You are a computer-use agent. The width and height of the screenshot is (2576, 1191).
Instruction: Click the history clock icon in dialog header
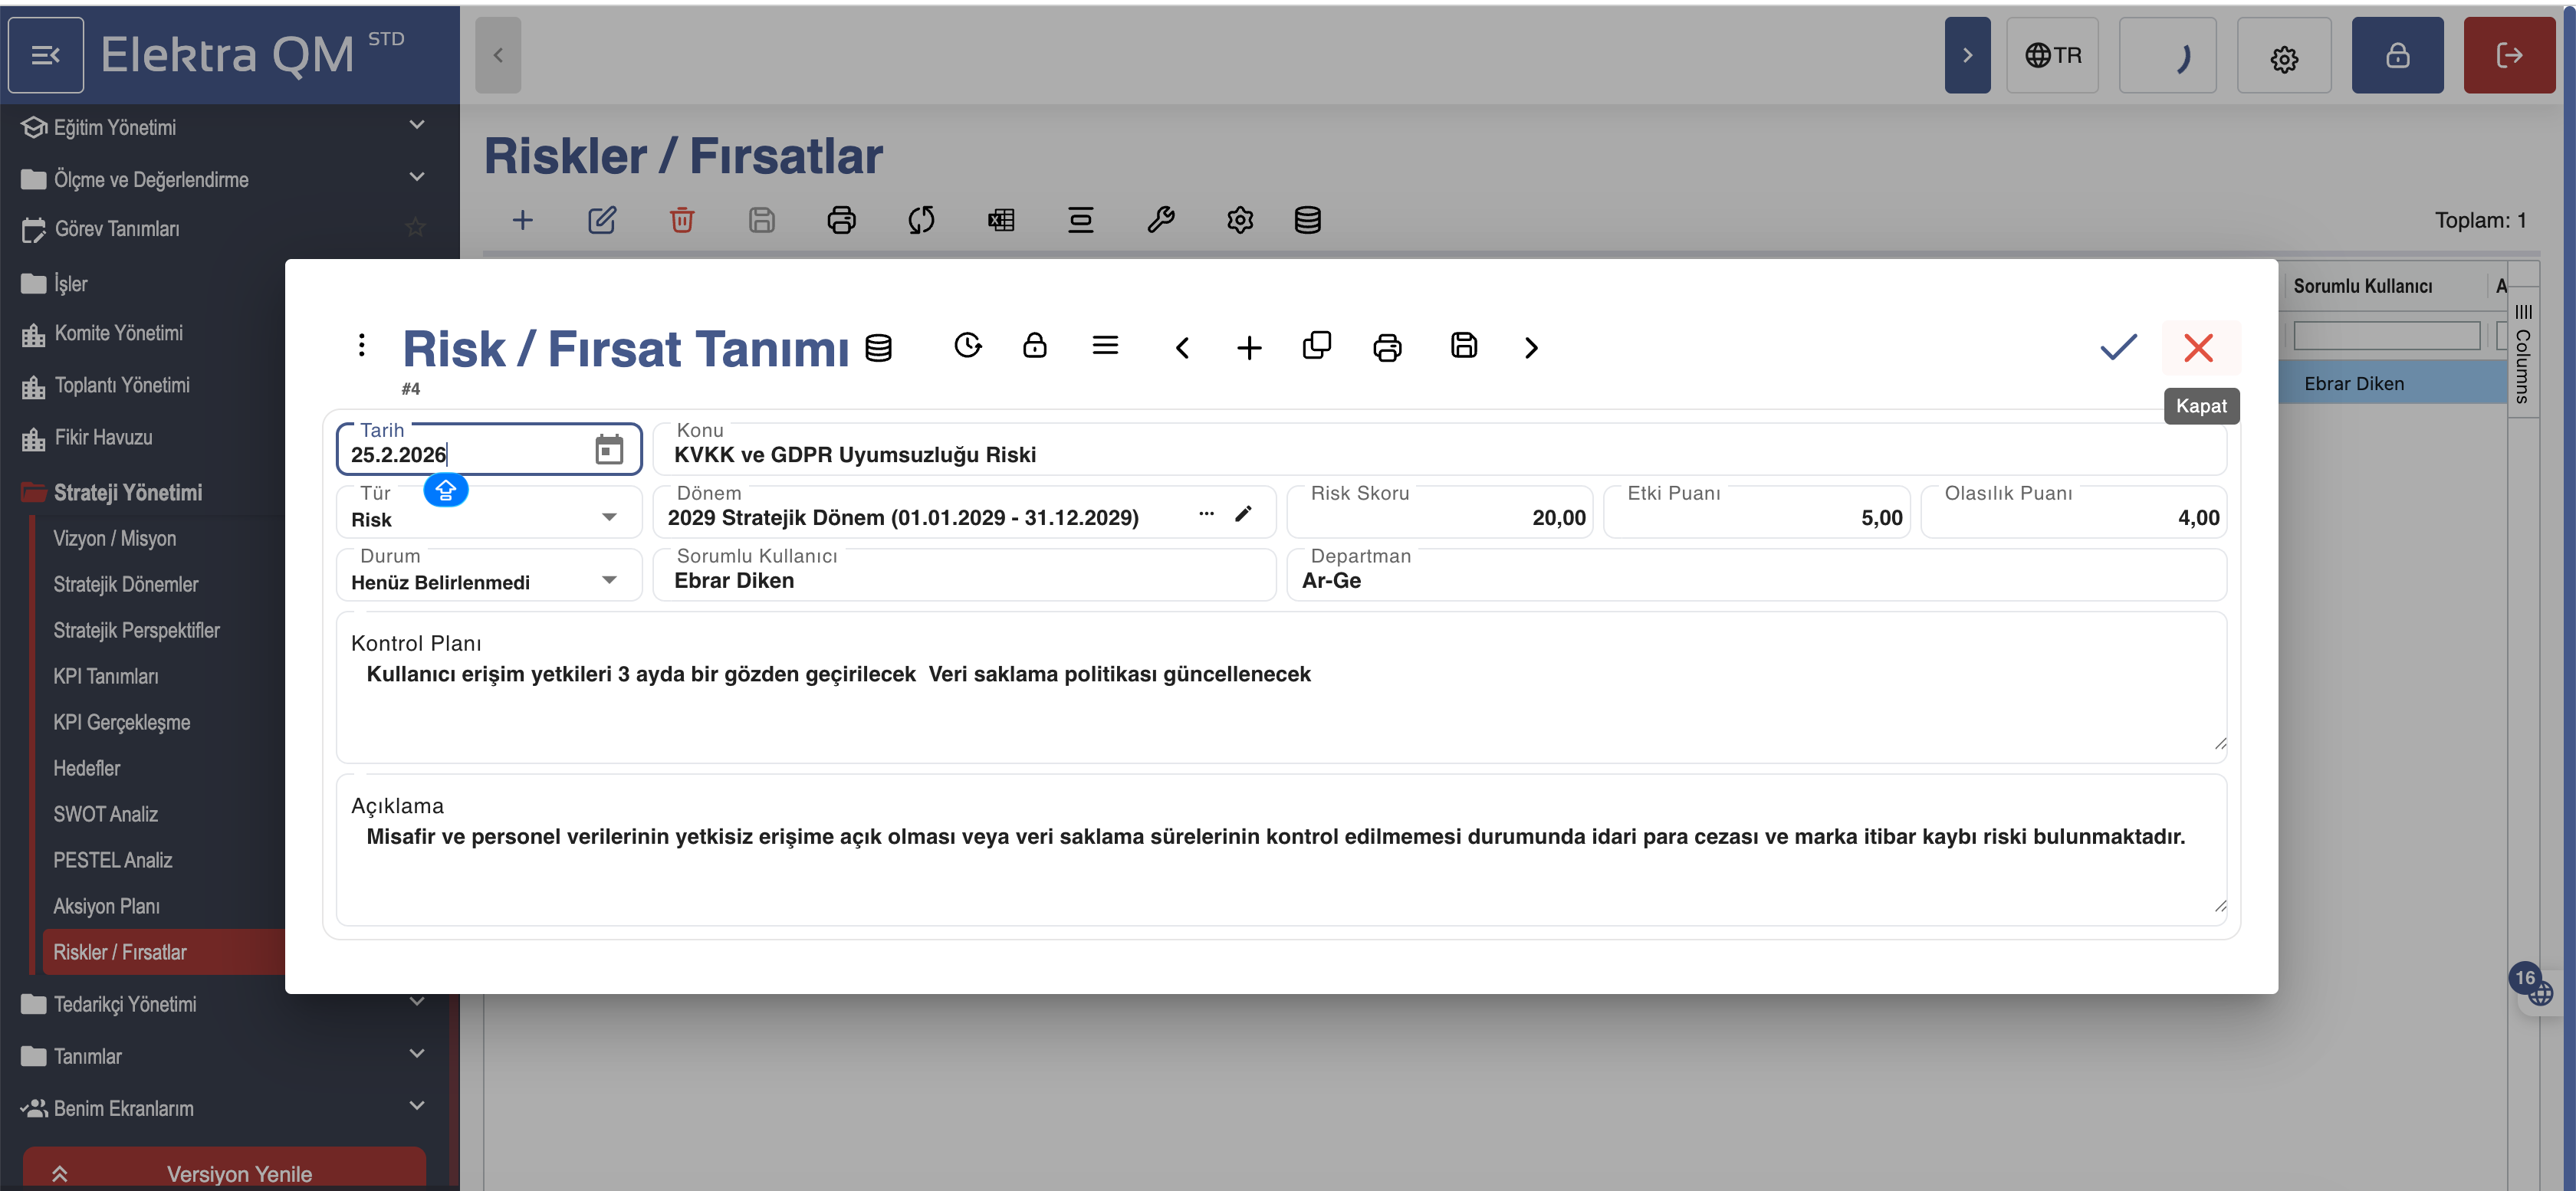(x=967, y=346)
